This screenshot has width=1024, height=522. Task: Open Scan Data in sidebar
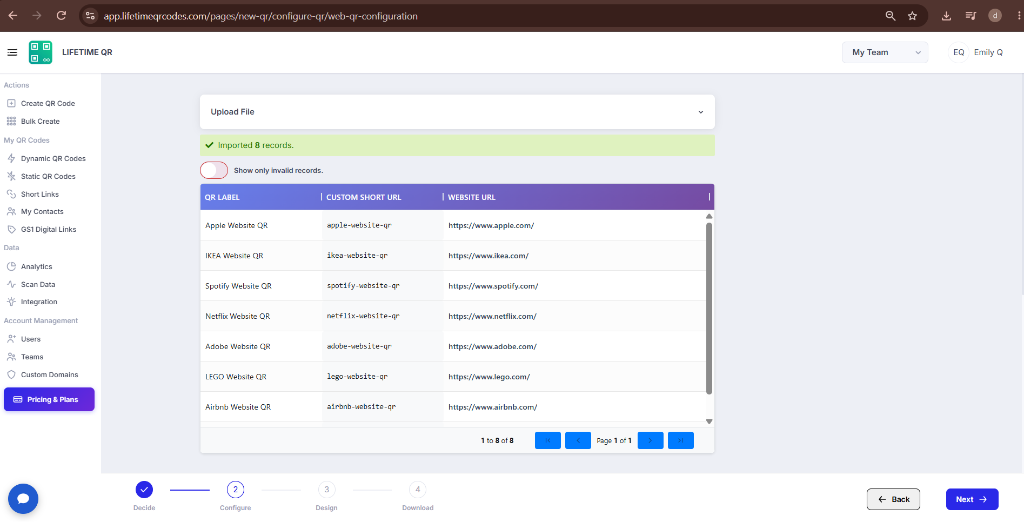[x=31, y=284]
